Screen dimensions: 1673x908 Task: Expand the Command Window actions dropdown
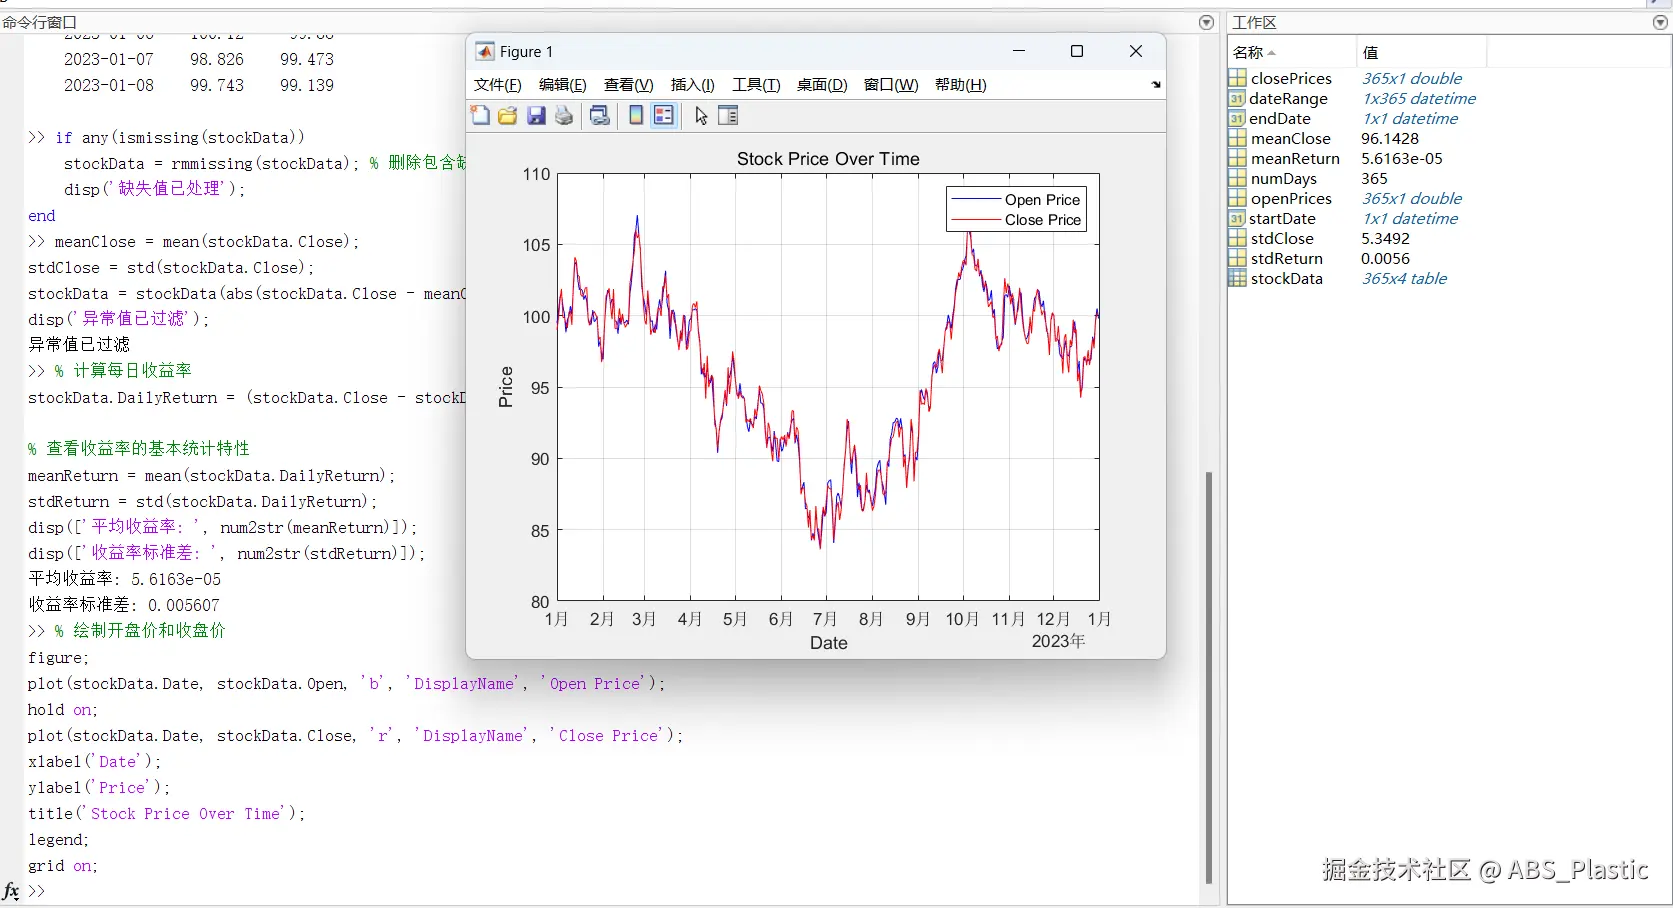(1206, 22)
